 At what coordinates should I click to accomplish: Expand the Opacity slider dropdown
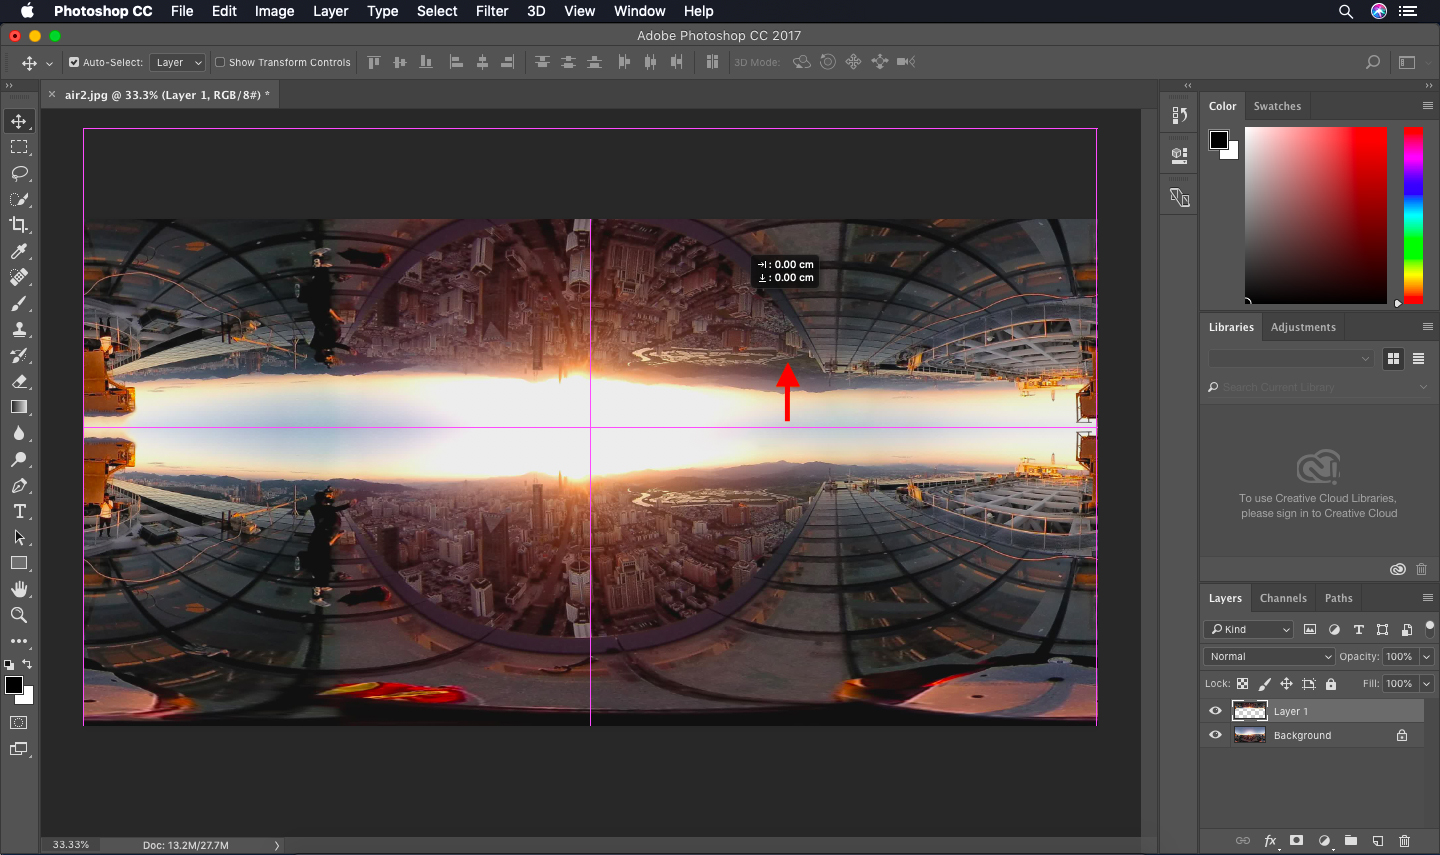coord(1427,657)
